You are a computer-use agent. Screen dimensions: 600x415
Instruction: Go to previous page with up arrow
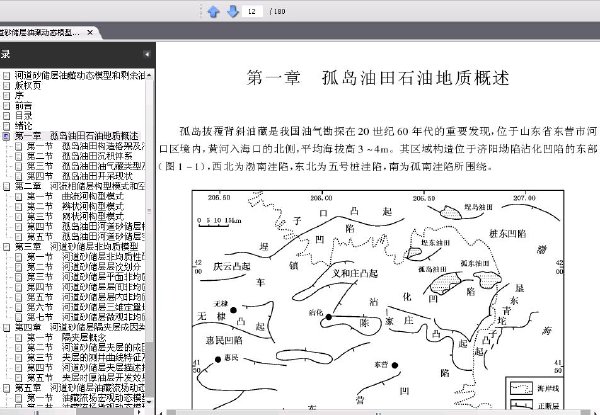213,12
